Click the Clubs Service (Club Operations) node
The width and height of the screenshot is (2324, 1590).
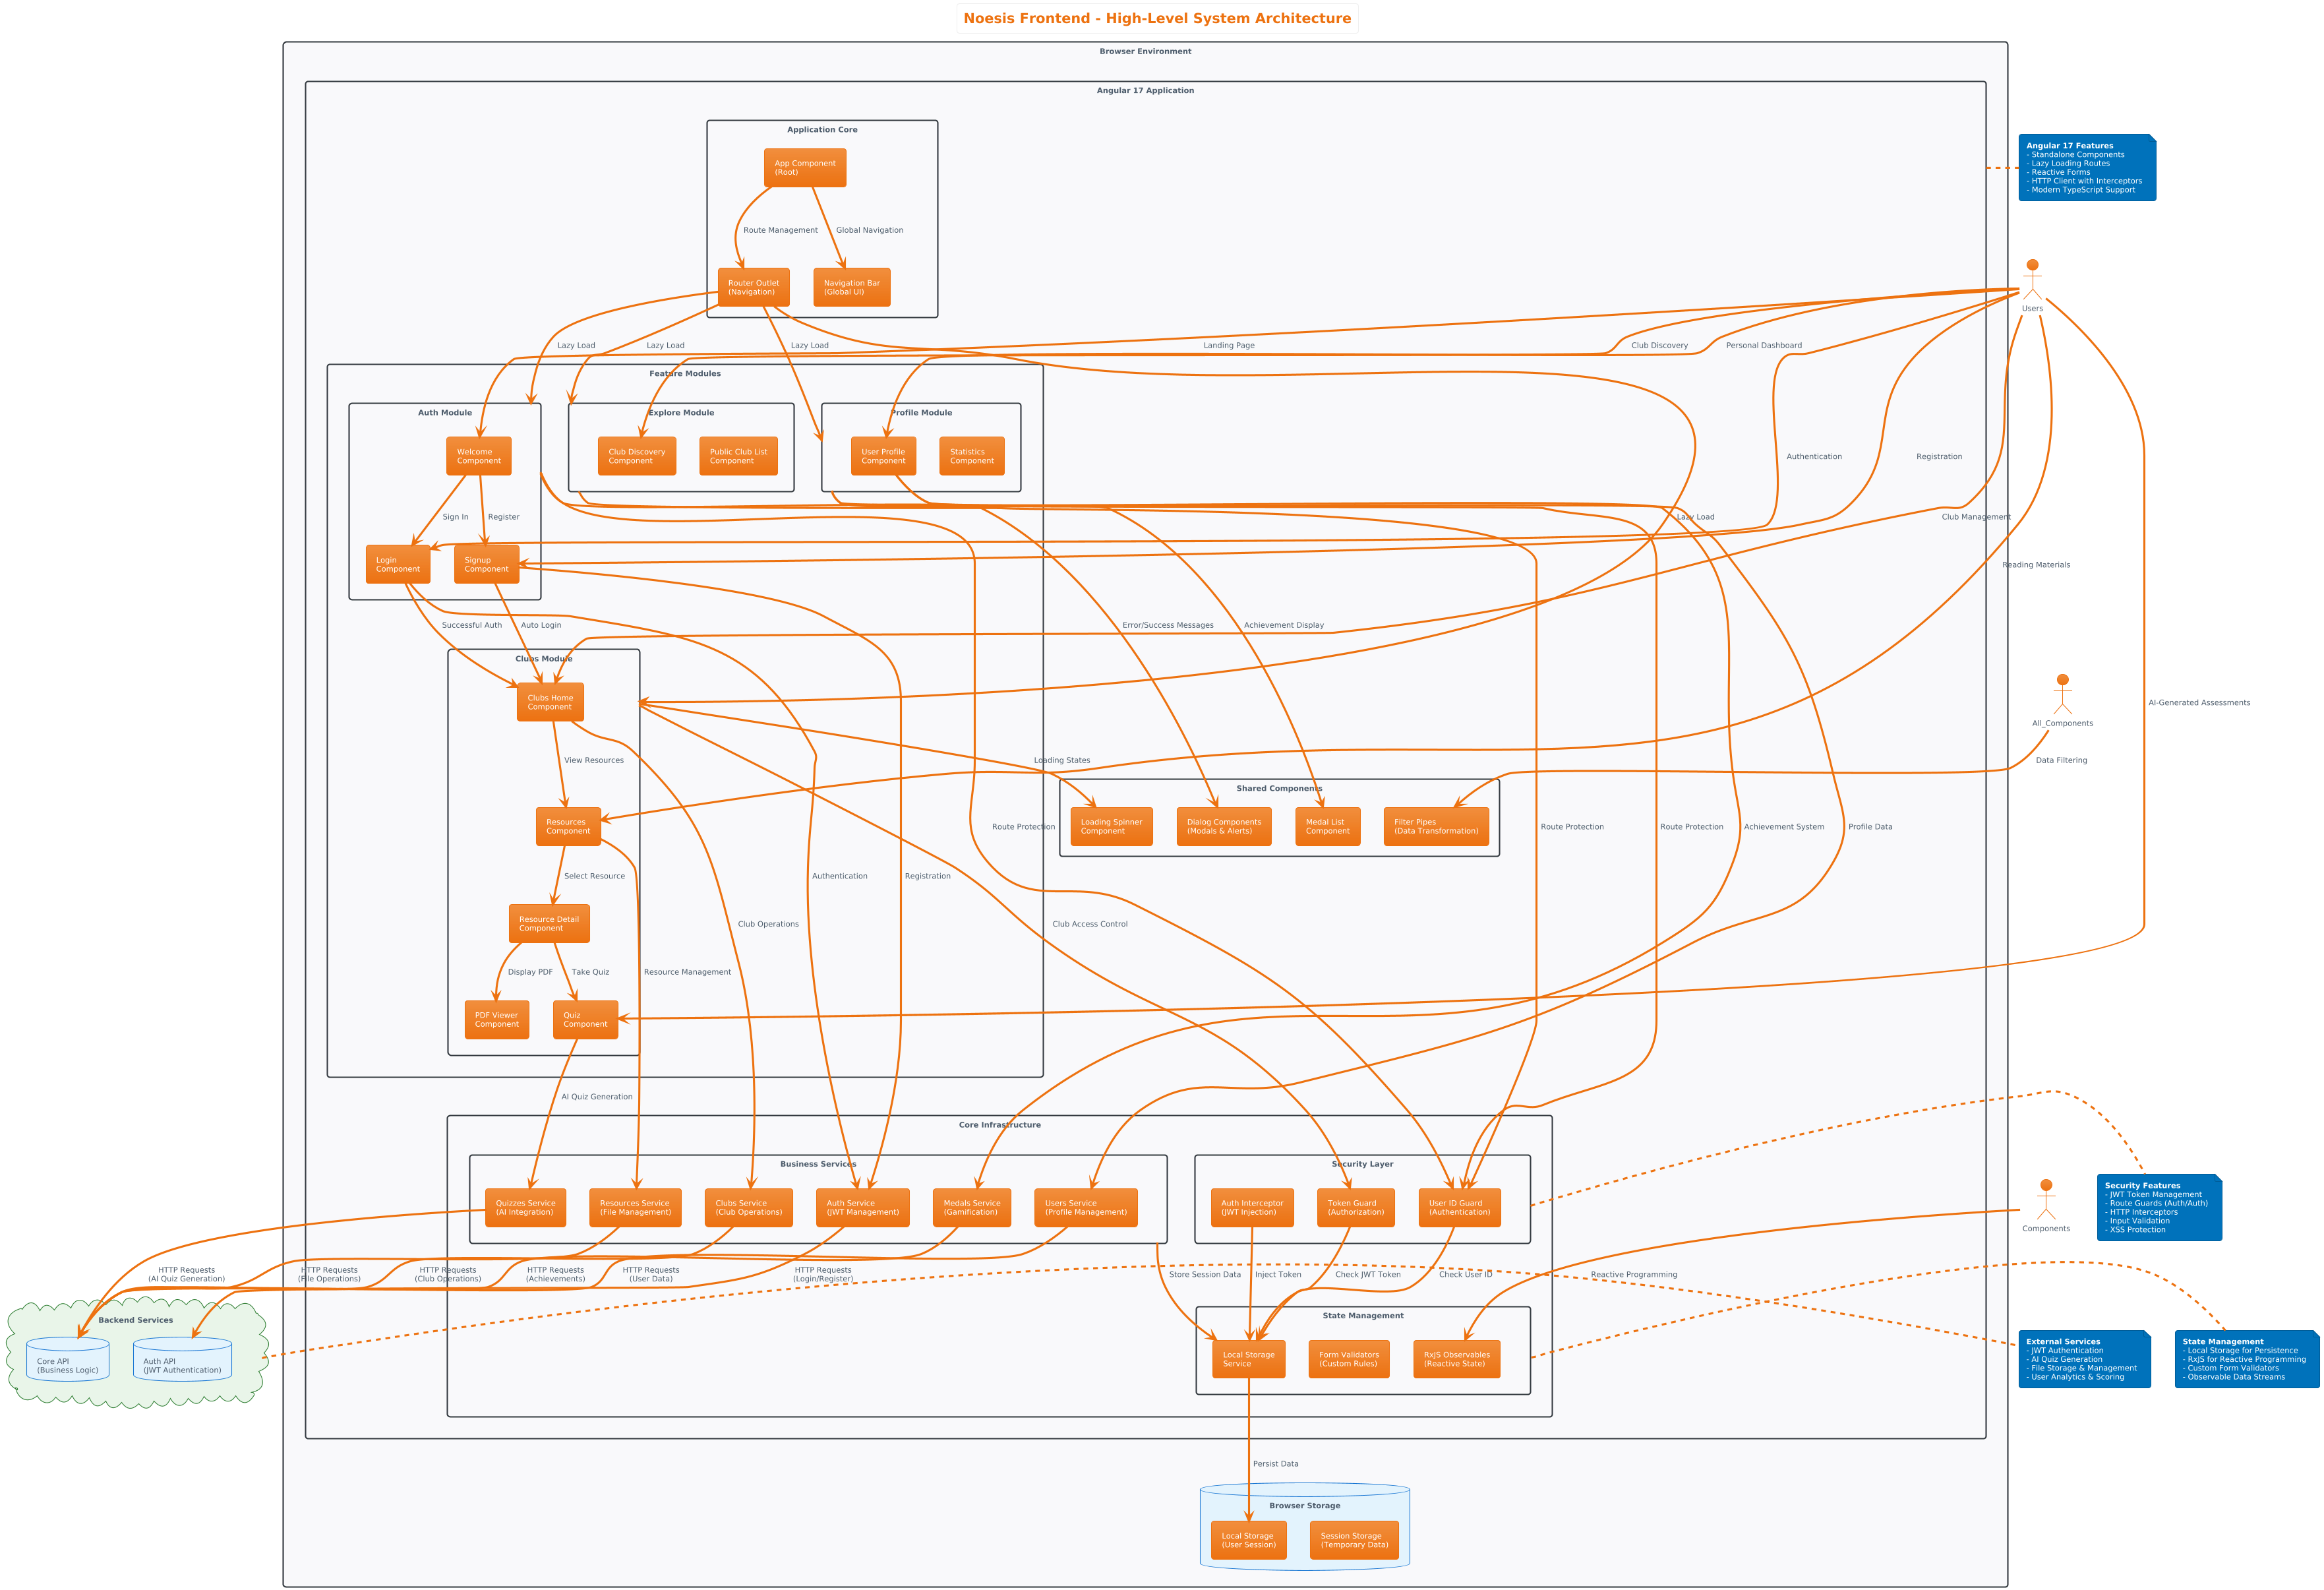tap(749, 1207)
